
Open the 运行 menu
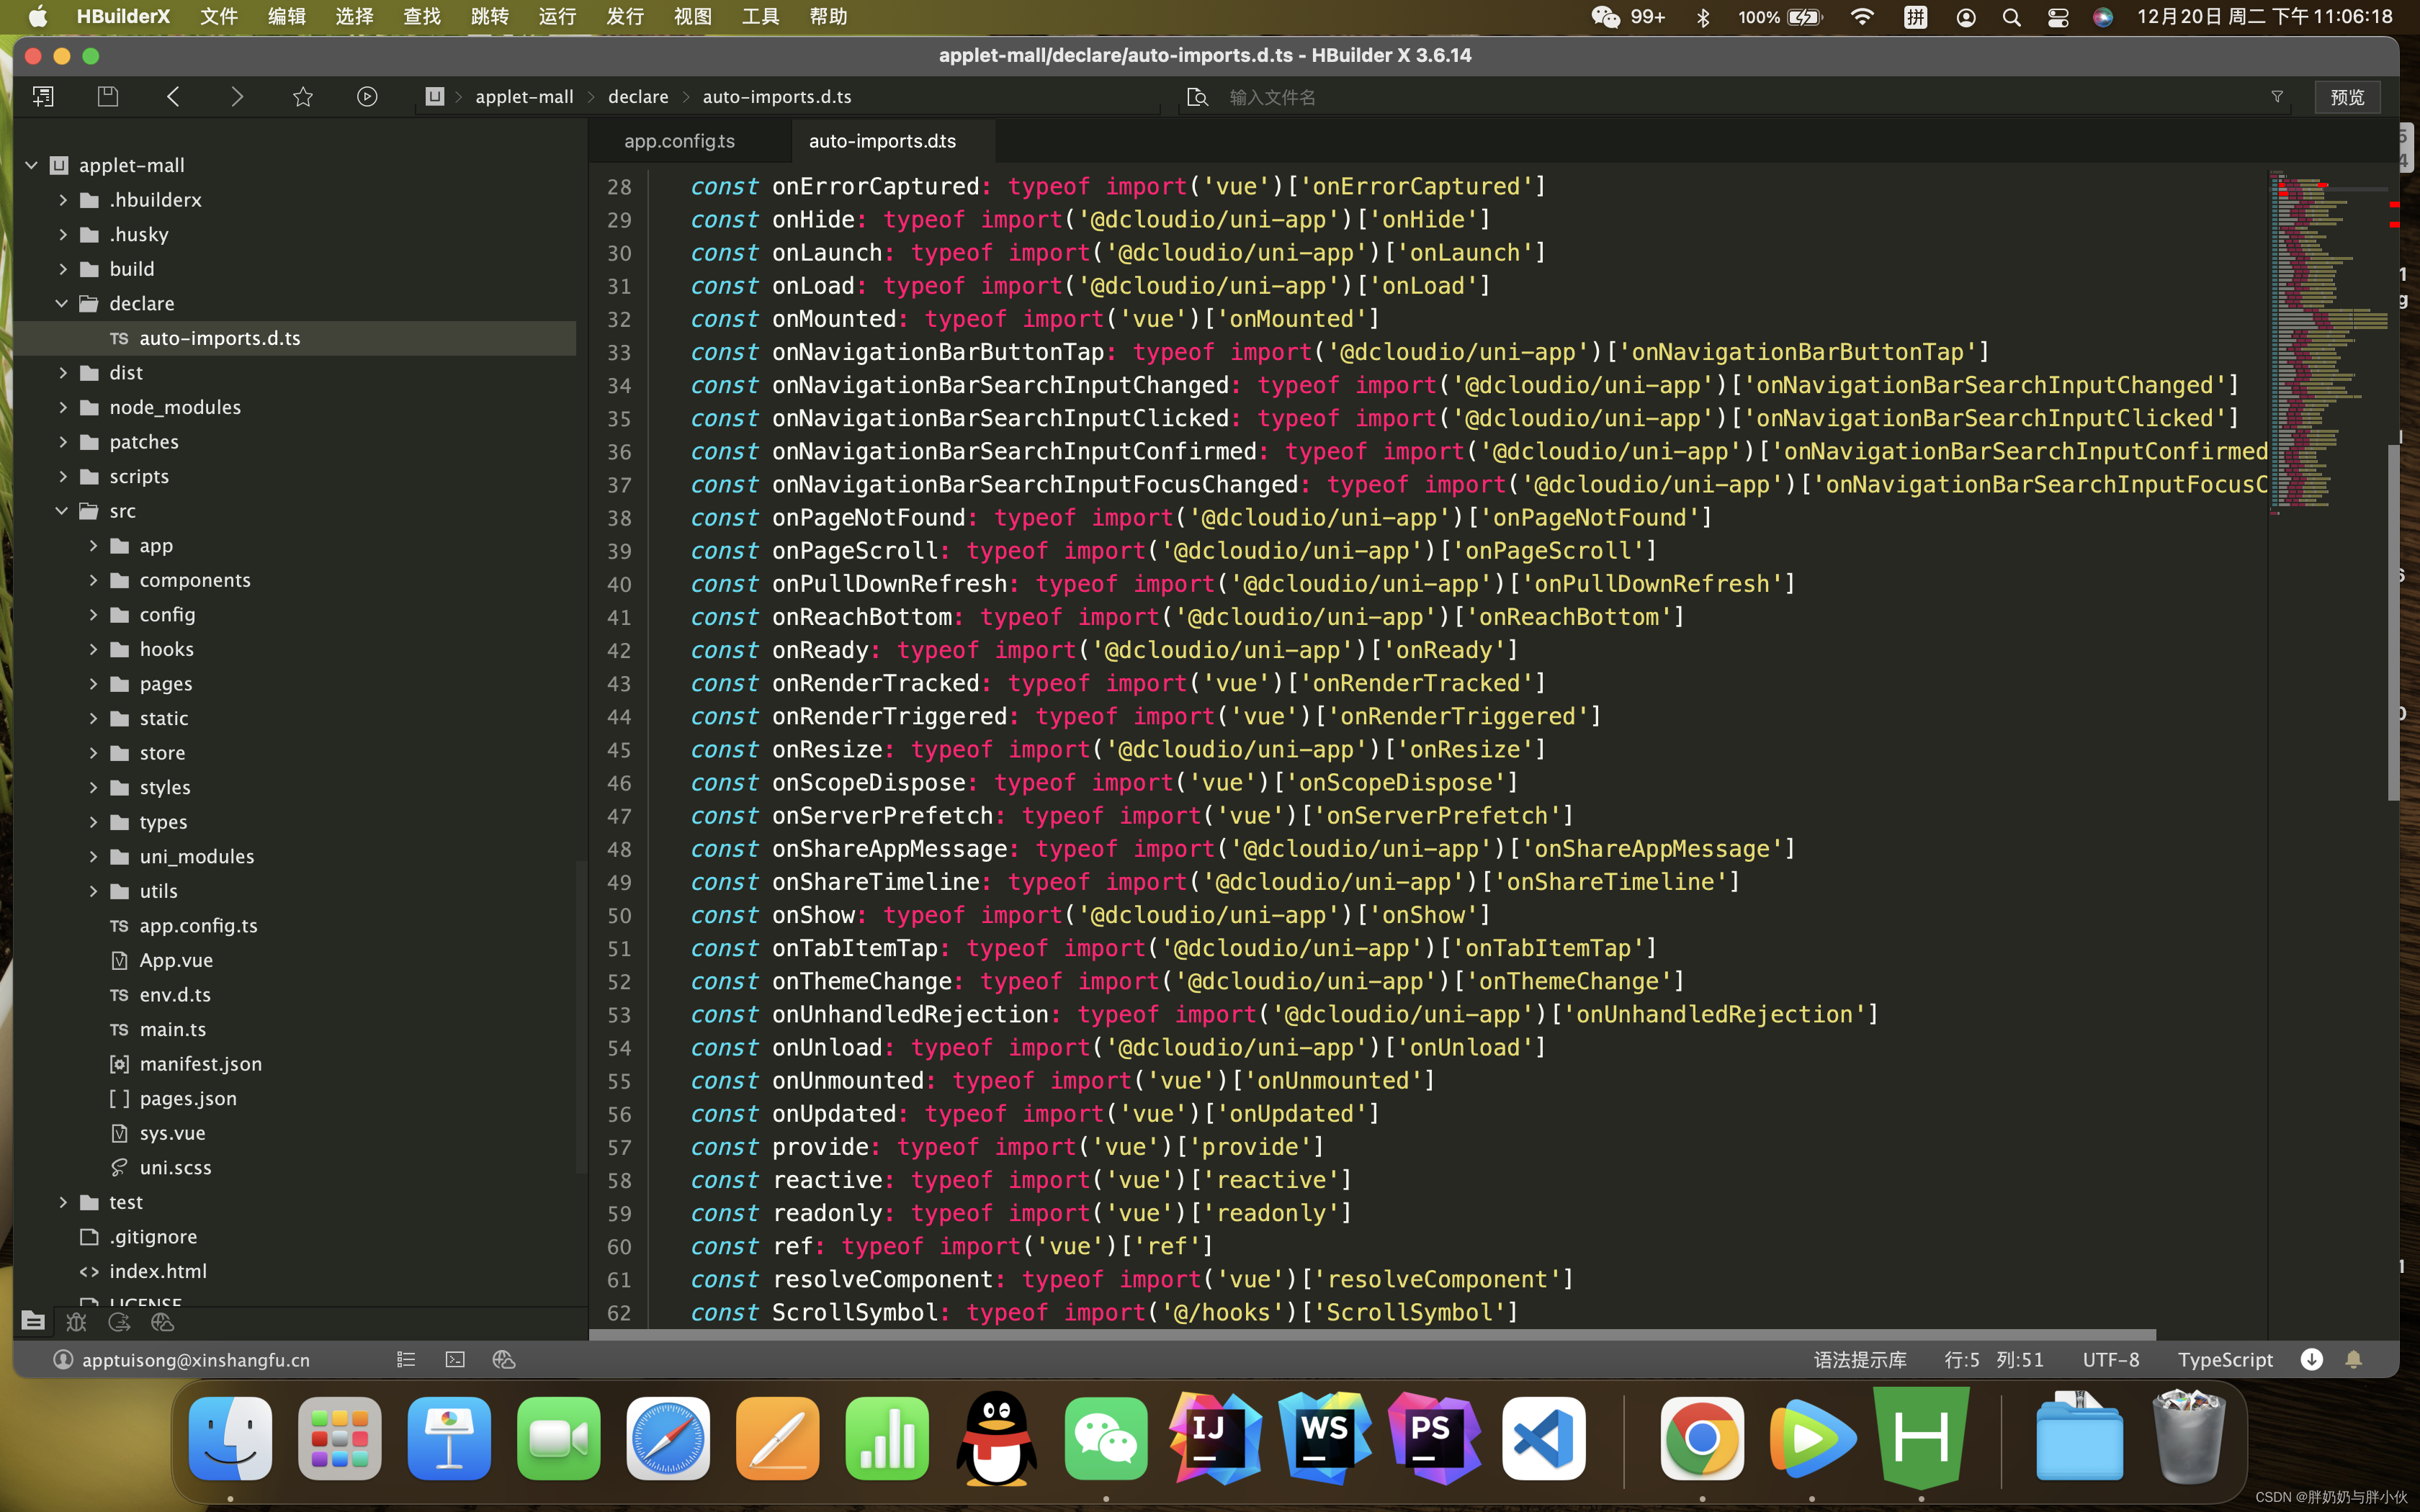point(557,17)
